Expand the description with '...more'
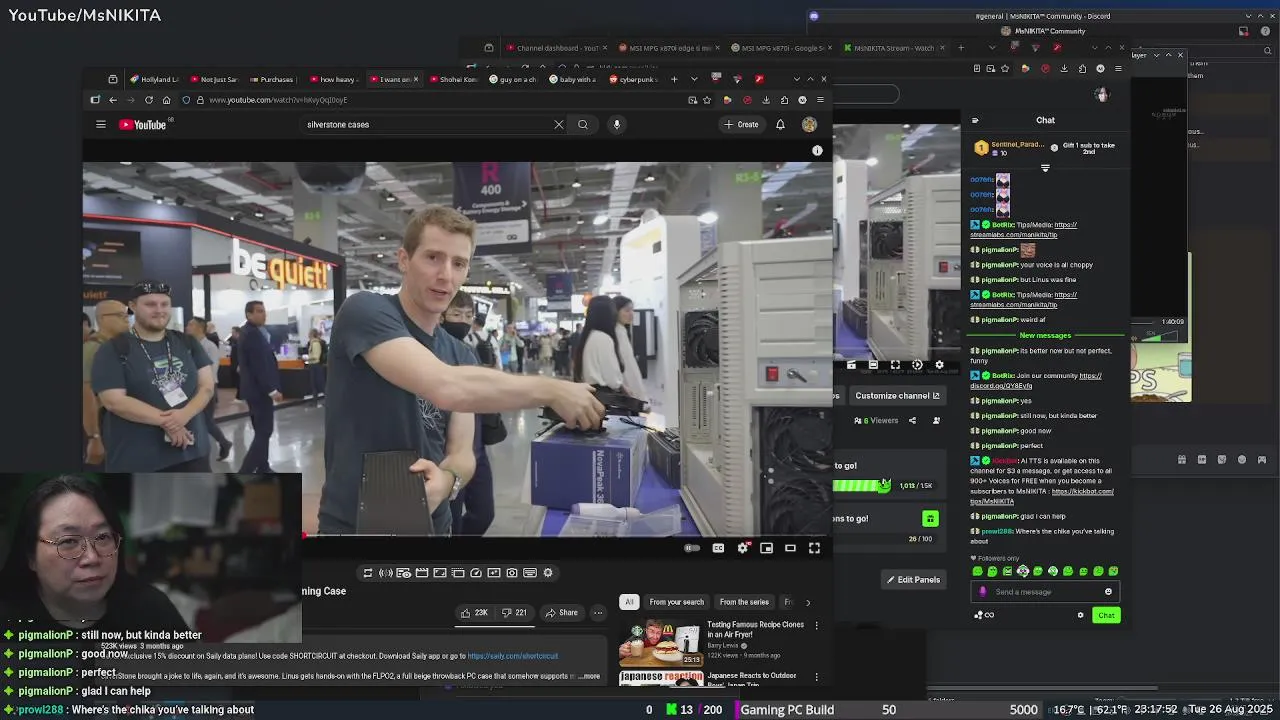Viewport: 1280px width, 720px height. point(589,676)
